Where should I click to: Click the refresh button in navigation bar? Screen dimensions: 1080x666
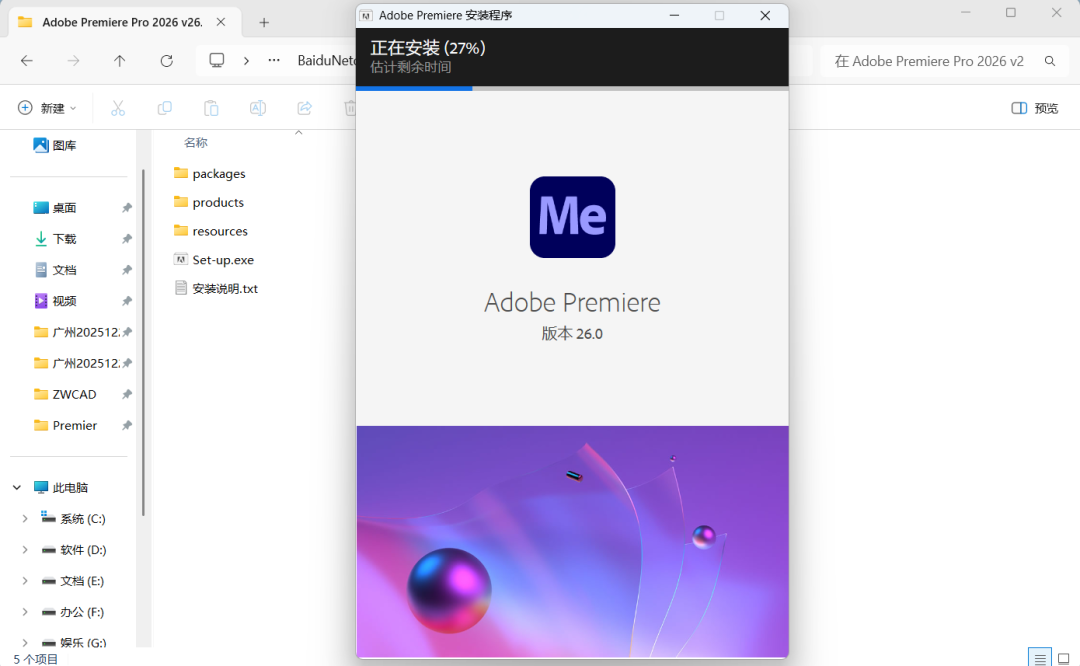[x=166, y=61]
